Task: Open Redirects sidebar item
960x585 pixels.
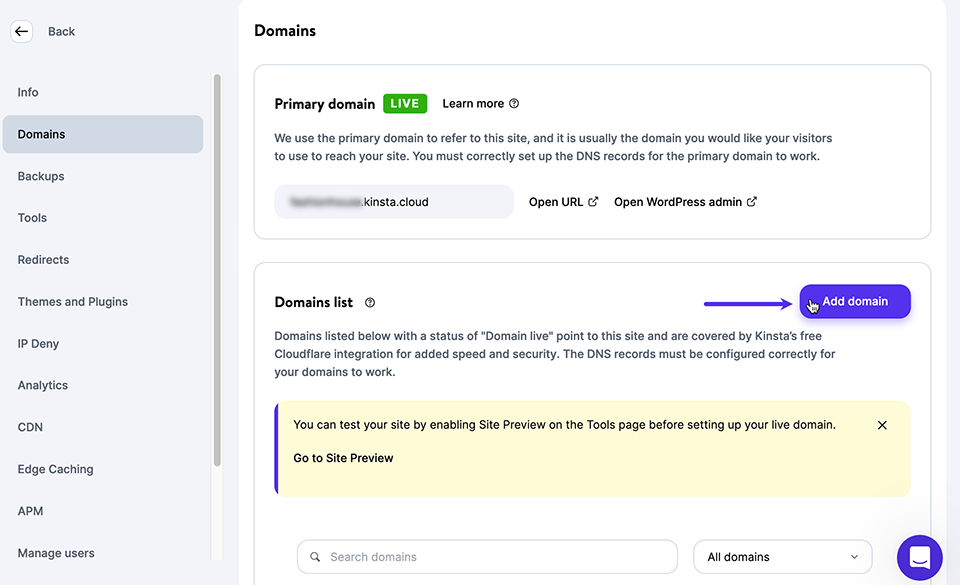Action: click(x=43, y=260)
